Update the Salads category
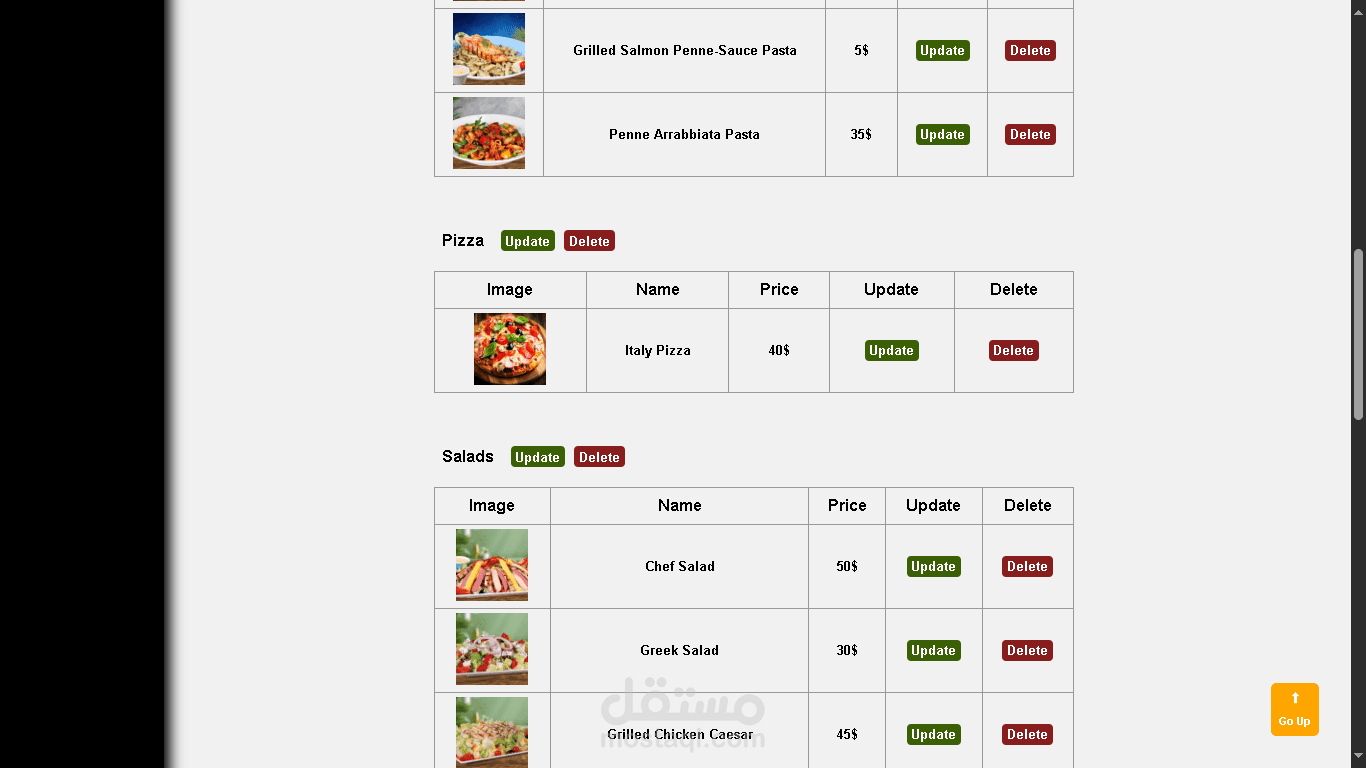 pos(537,457)
